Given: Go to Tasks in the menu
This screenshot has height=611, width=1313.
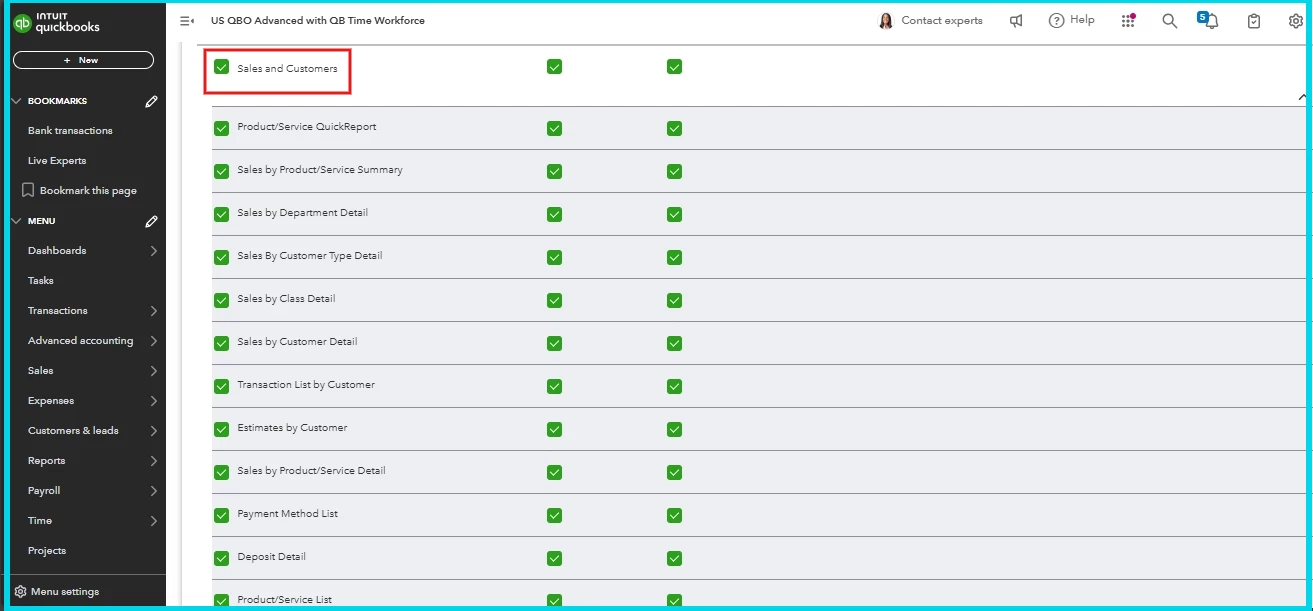Looking at the screenshot, I should tap(41, 281).
